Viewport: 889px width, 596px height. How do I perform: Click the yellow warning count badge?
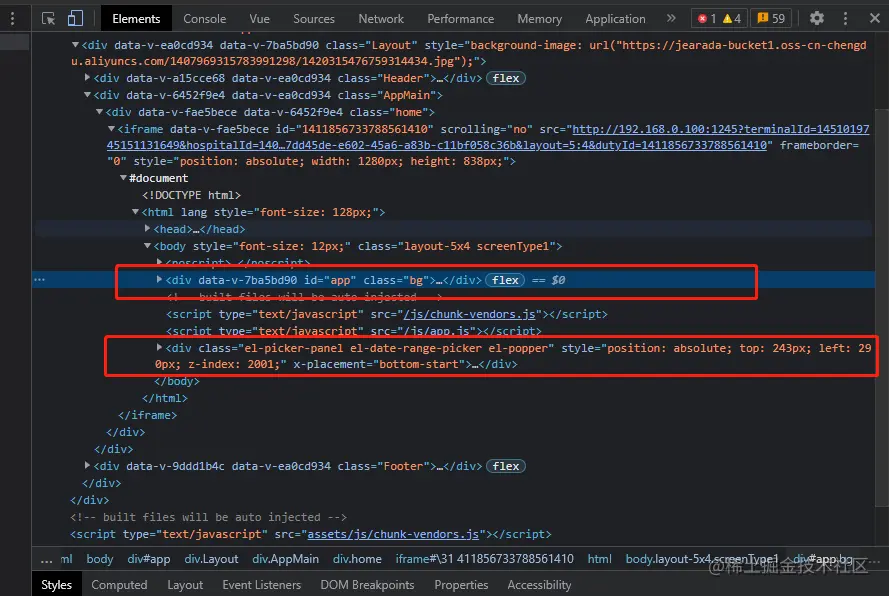(732, 19)
